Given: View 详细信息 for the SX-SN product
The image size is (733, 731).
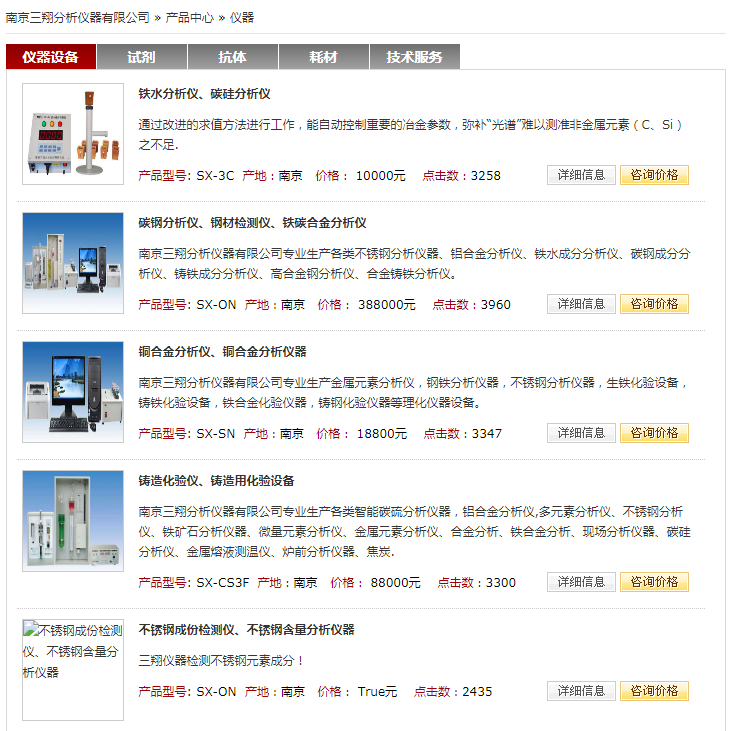Looking at the screenshot, I should click(x=581, y=433).
